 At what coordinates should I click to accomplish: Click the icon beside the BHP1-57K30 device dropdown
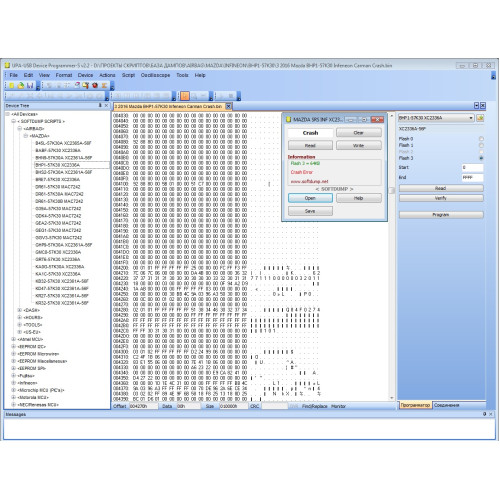click(x=480, y=118)
